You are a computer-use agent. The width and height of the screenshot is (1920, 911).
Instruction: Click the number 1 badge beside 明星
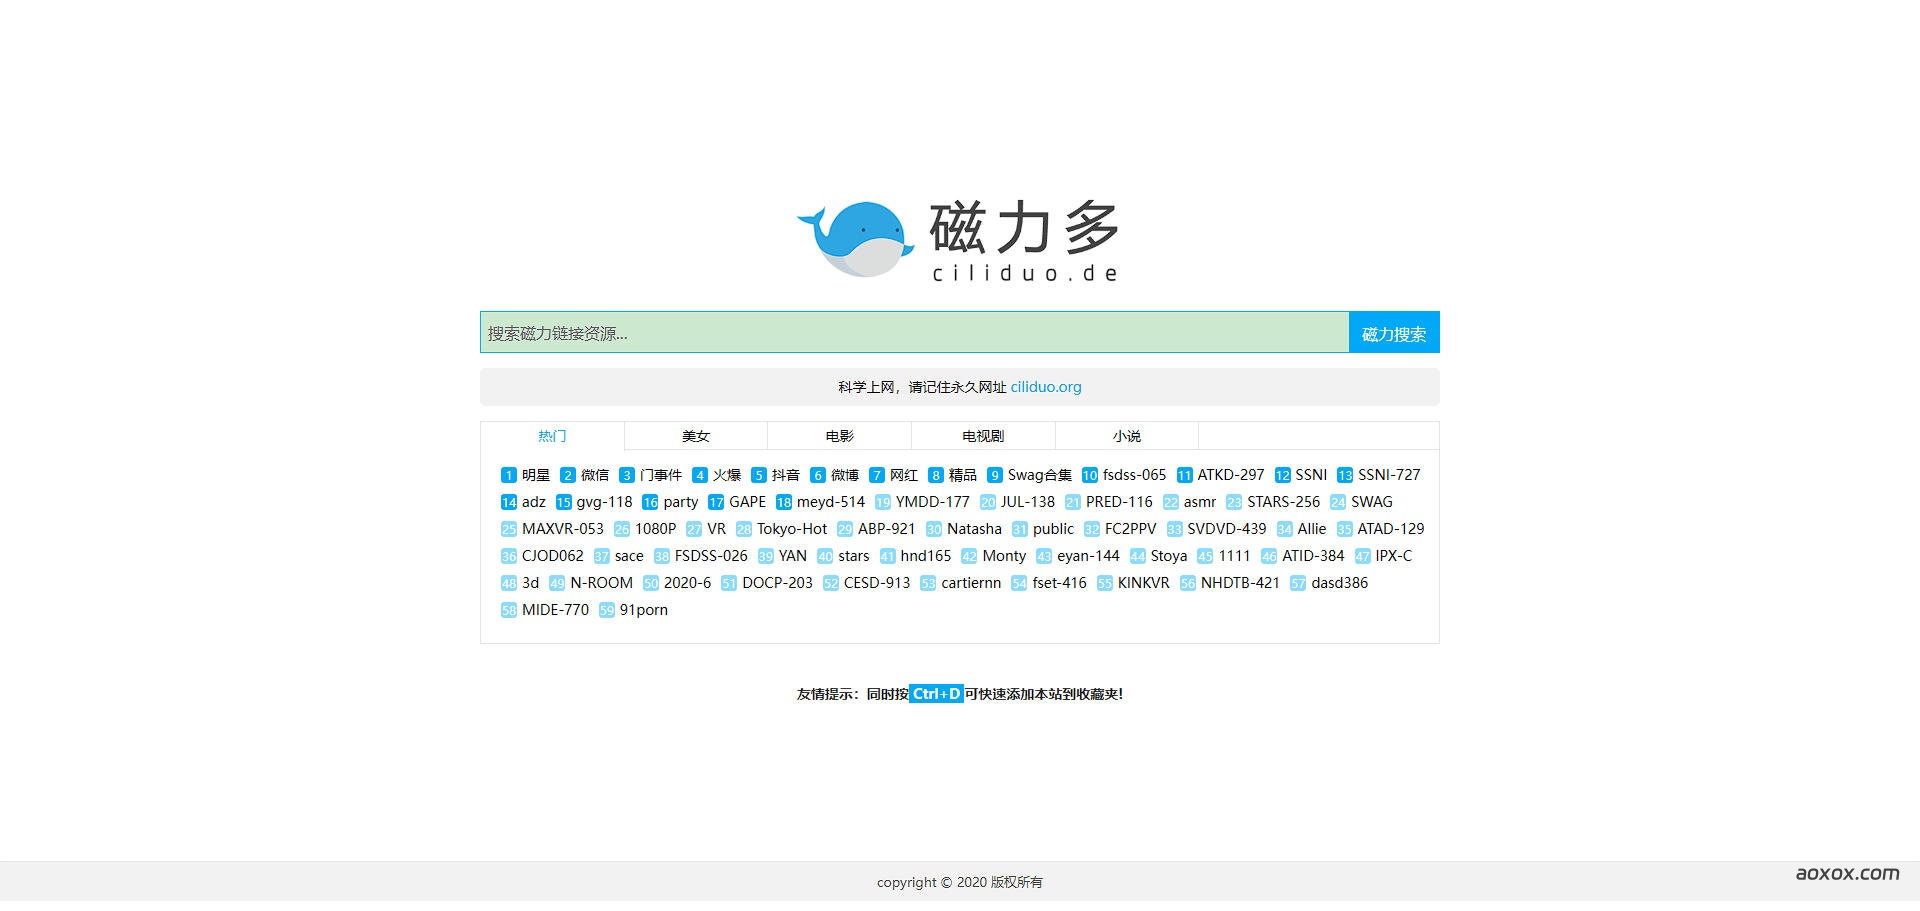[508, 475]
